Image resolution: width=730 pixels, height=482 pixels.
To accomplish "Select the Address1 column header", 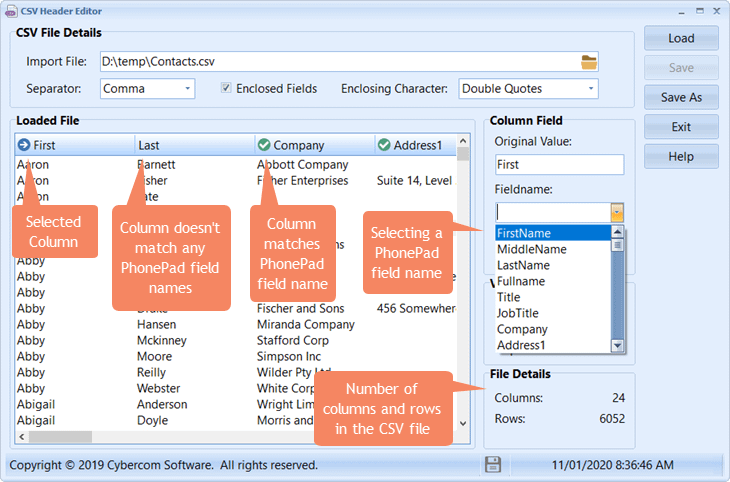I will pos(416,145).
